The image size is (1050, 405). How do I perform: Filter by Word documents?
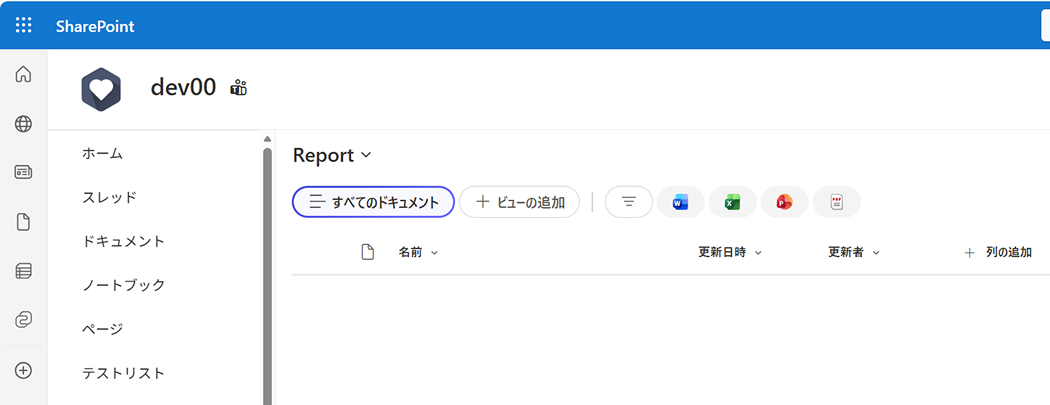pyautogui.click(x=681, y=202)
